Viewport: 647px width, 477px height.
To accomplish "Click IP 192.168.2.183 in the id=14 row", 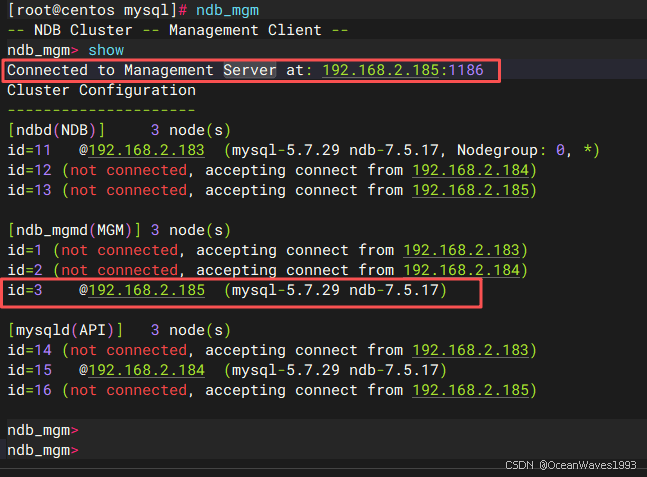I will tap(471, 350).
